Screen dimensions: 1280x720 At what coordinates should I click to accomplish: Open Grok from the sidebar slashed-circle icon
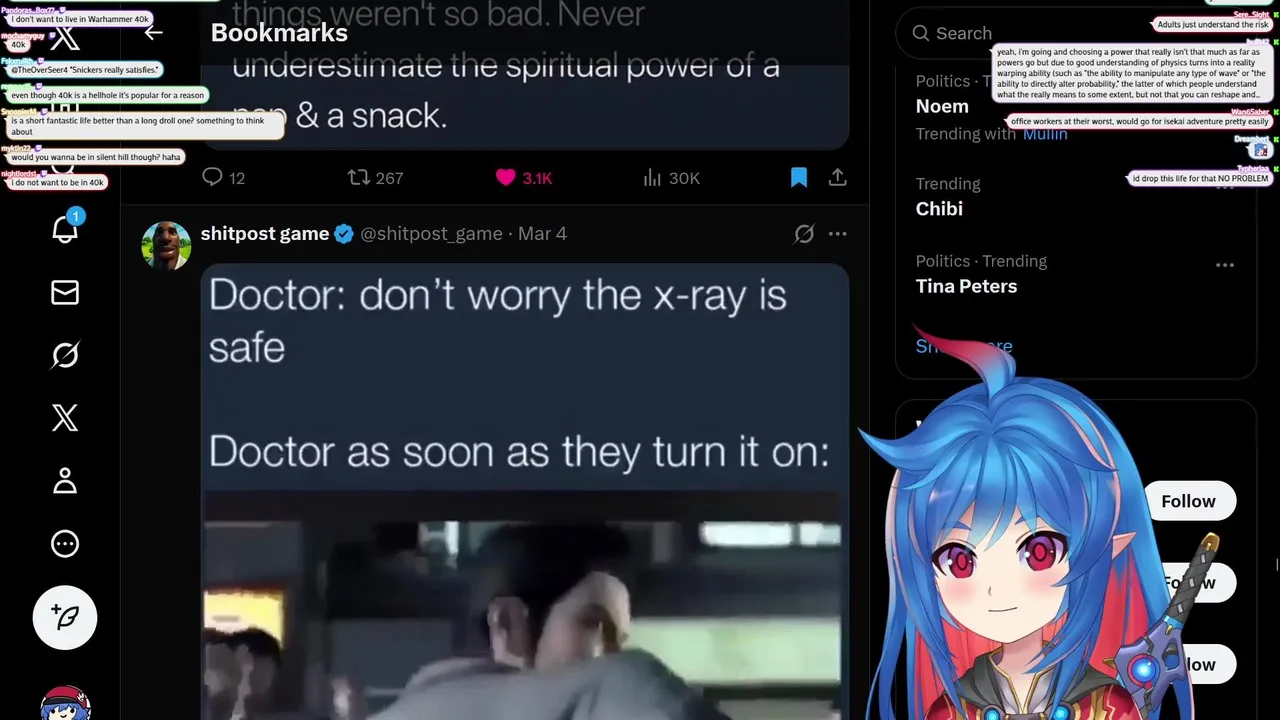65,355
